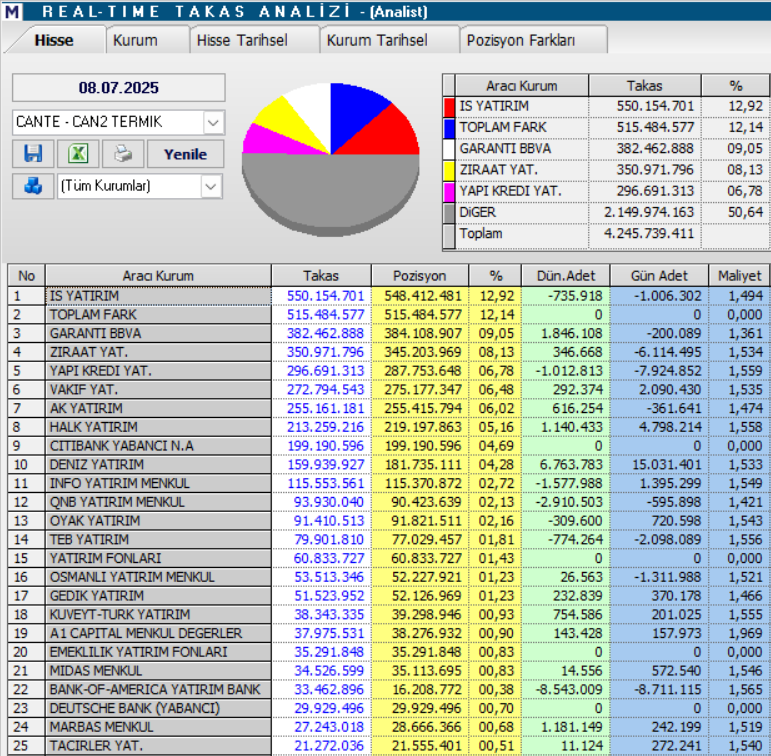Click the yellow ZIRAAT YAT. legend swatch
This screenshot has width=771, height=756.
pos(449,170)
